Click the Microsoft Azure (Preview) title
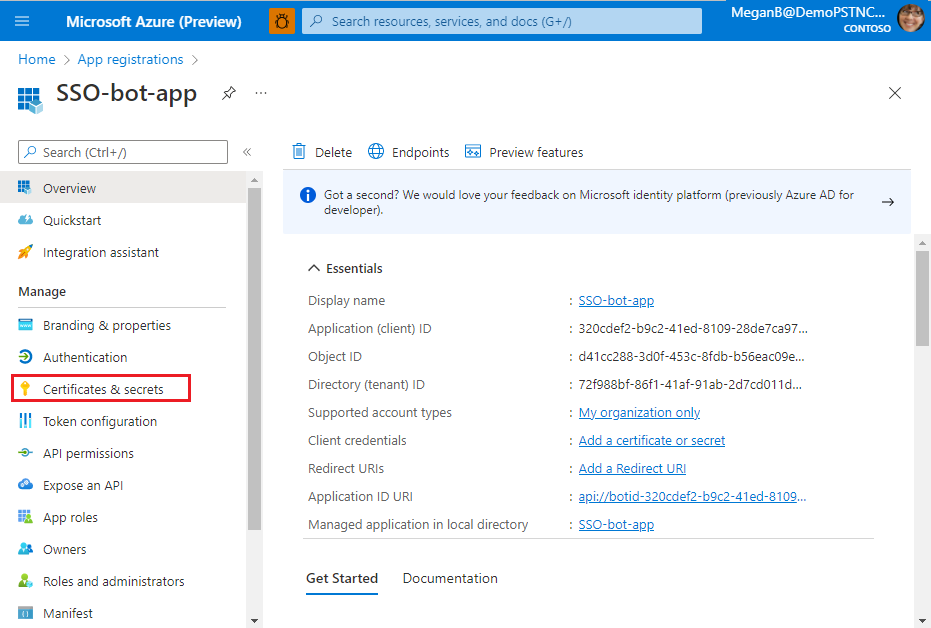This screenshot has height=628, width=931. click(x=154, y=21)
